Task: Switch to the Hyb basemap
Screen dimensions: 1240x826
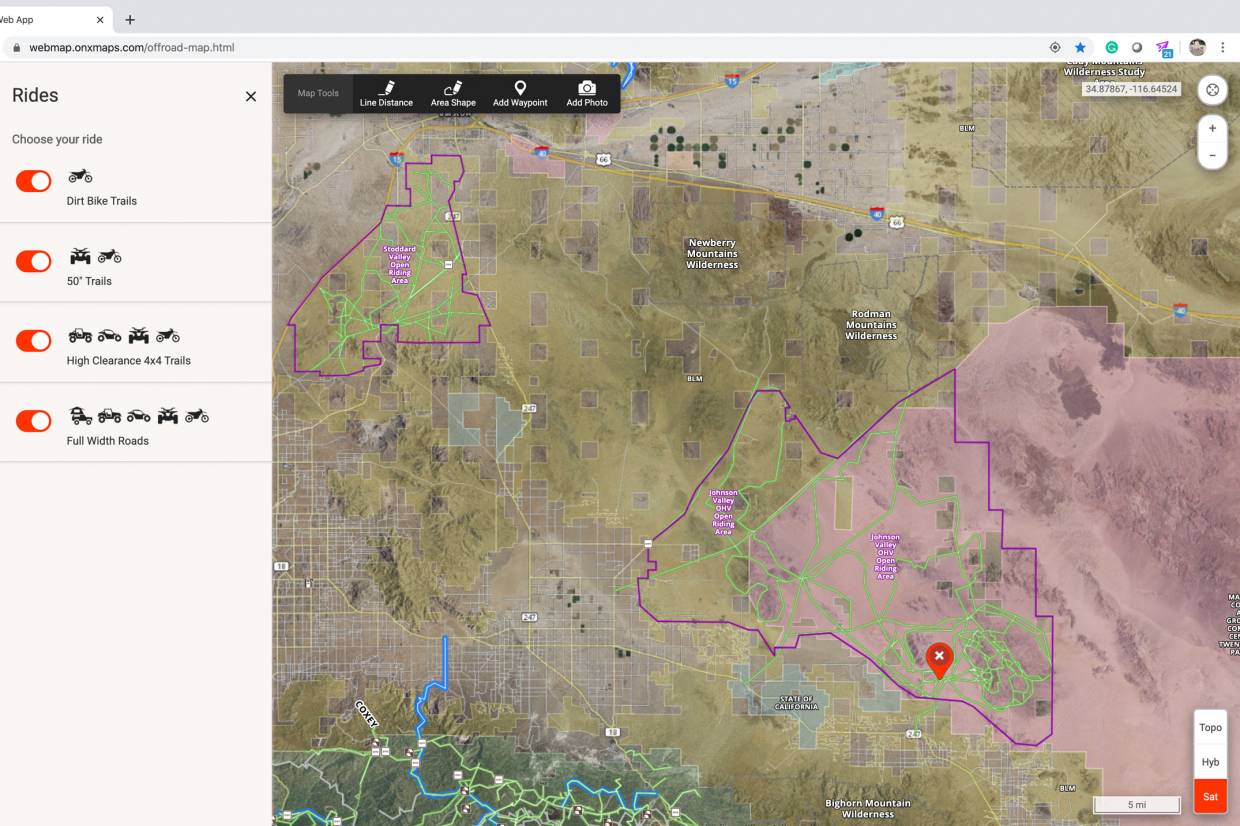Action: click(x=1210, y=762)
